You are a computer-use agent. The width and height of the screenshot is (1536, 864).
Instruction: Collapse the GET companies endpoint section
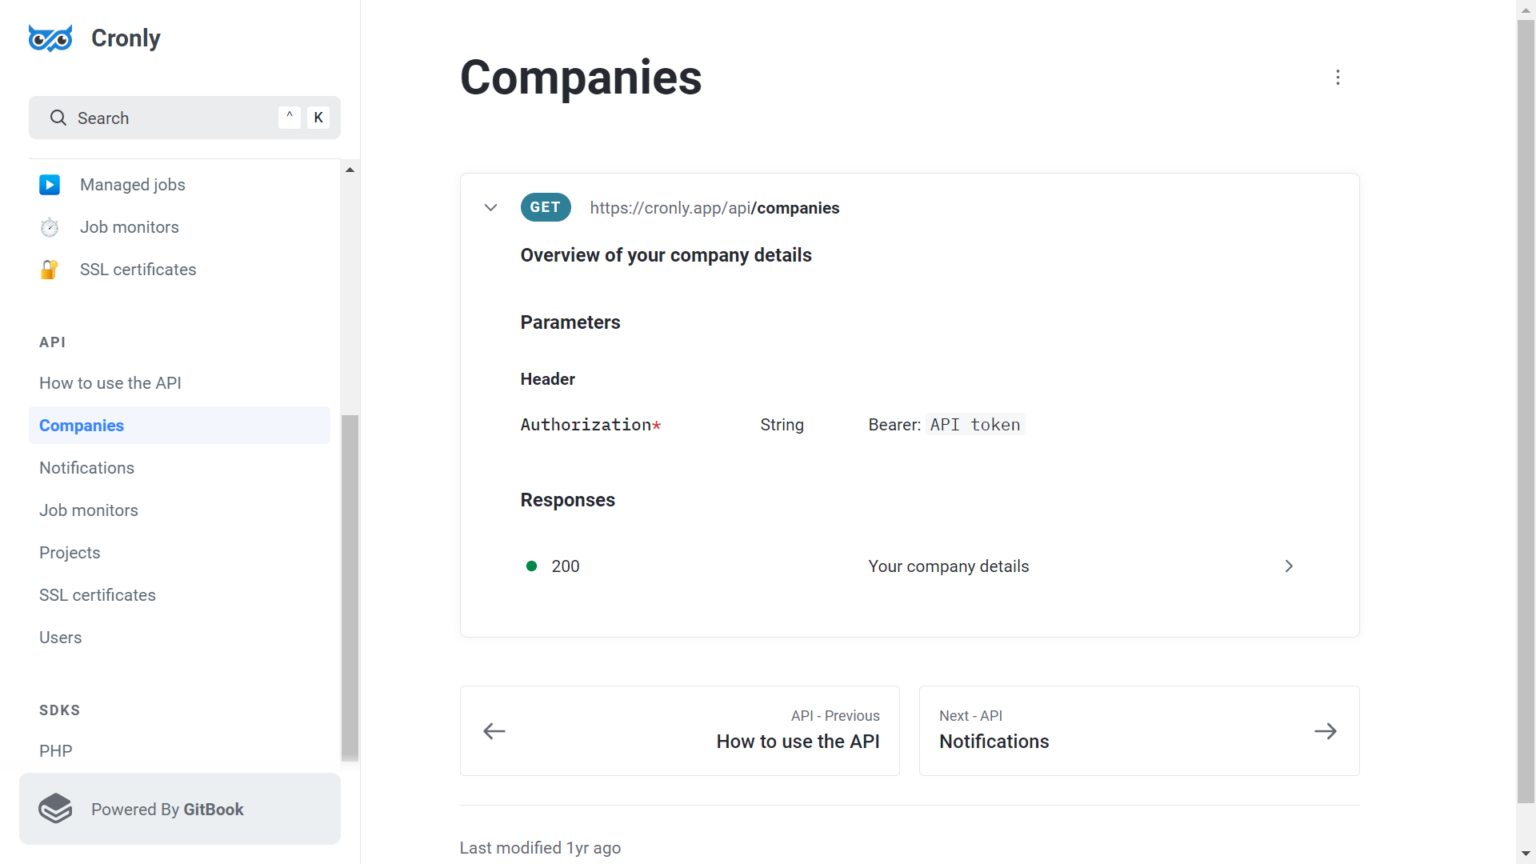pyautogui.click(x=491, y=208)
